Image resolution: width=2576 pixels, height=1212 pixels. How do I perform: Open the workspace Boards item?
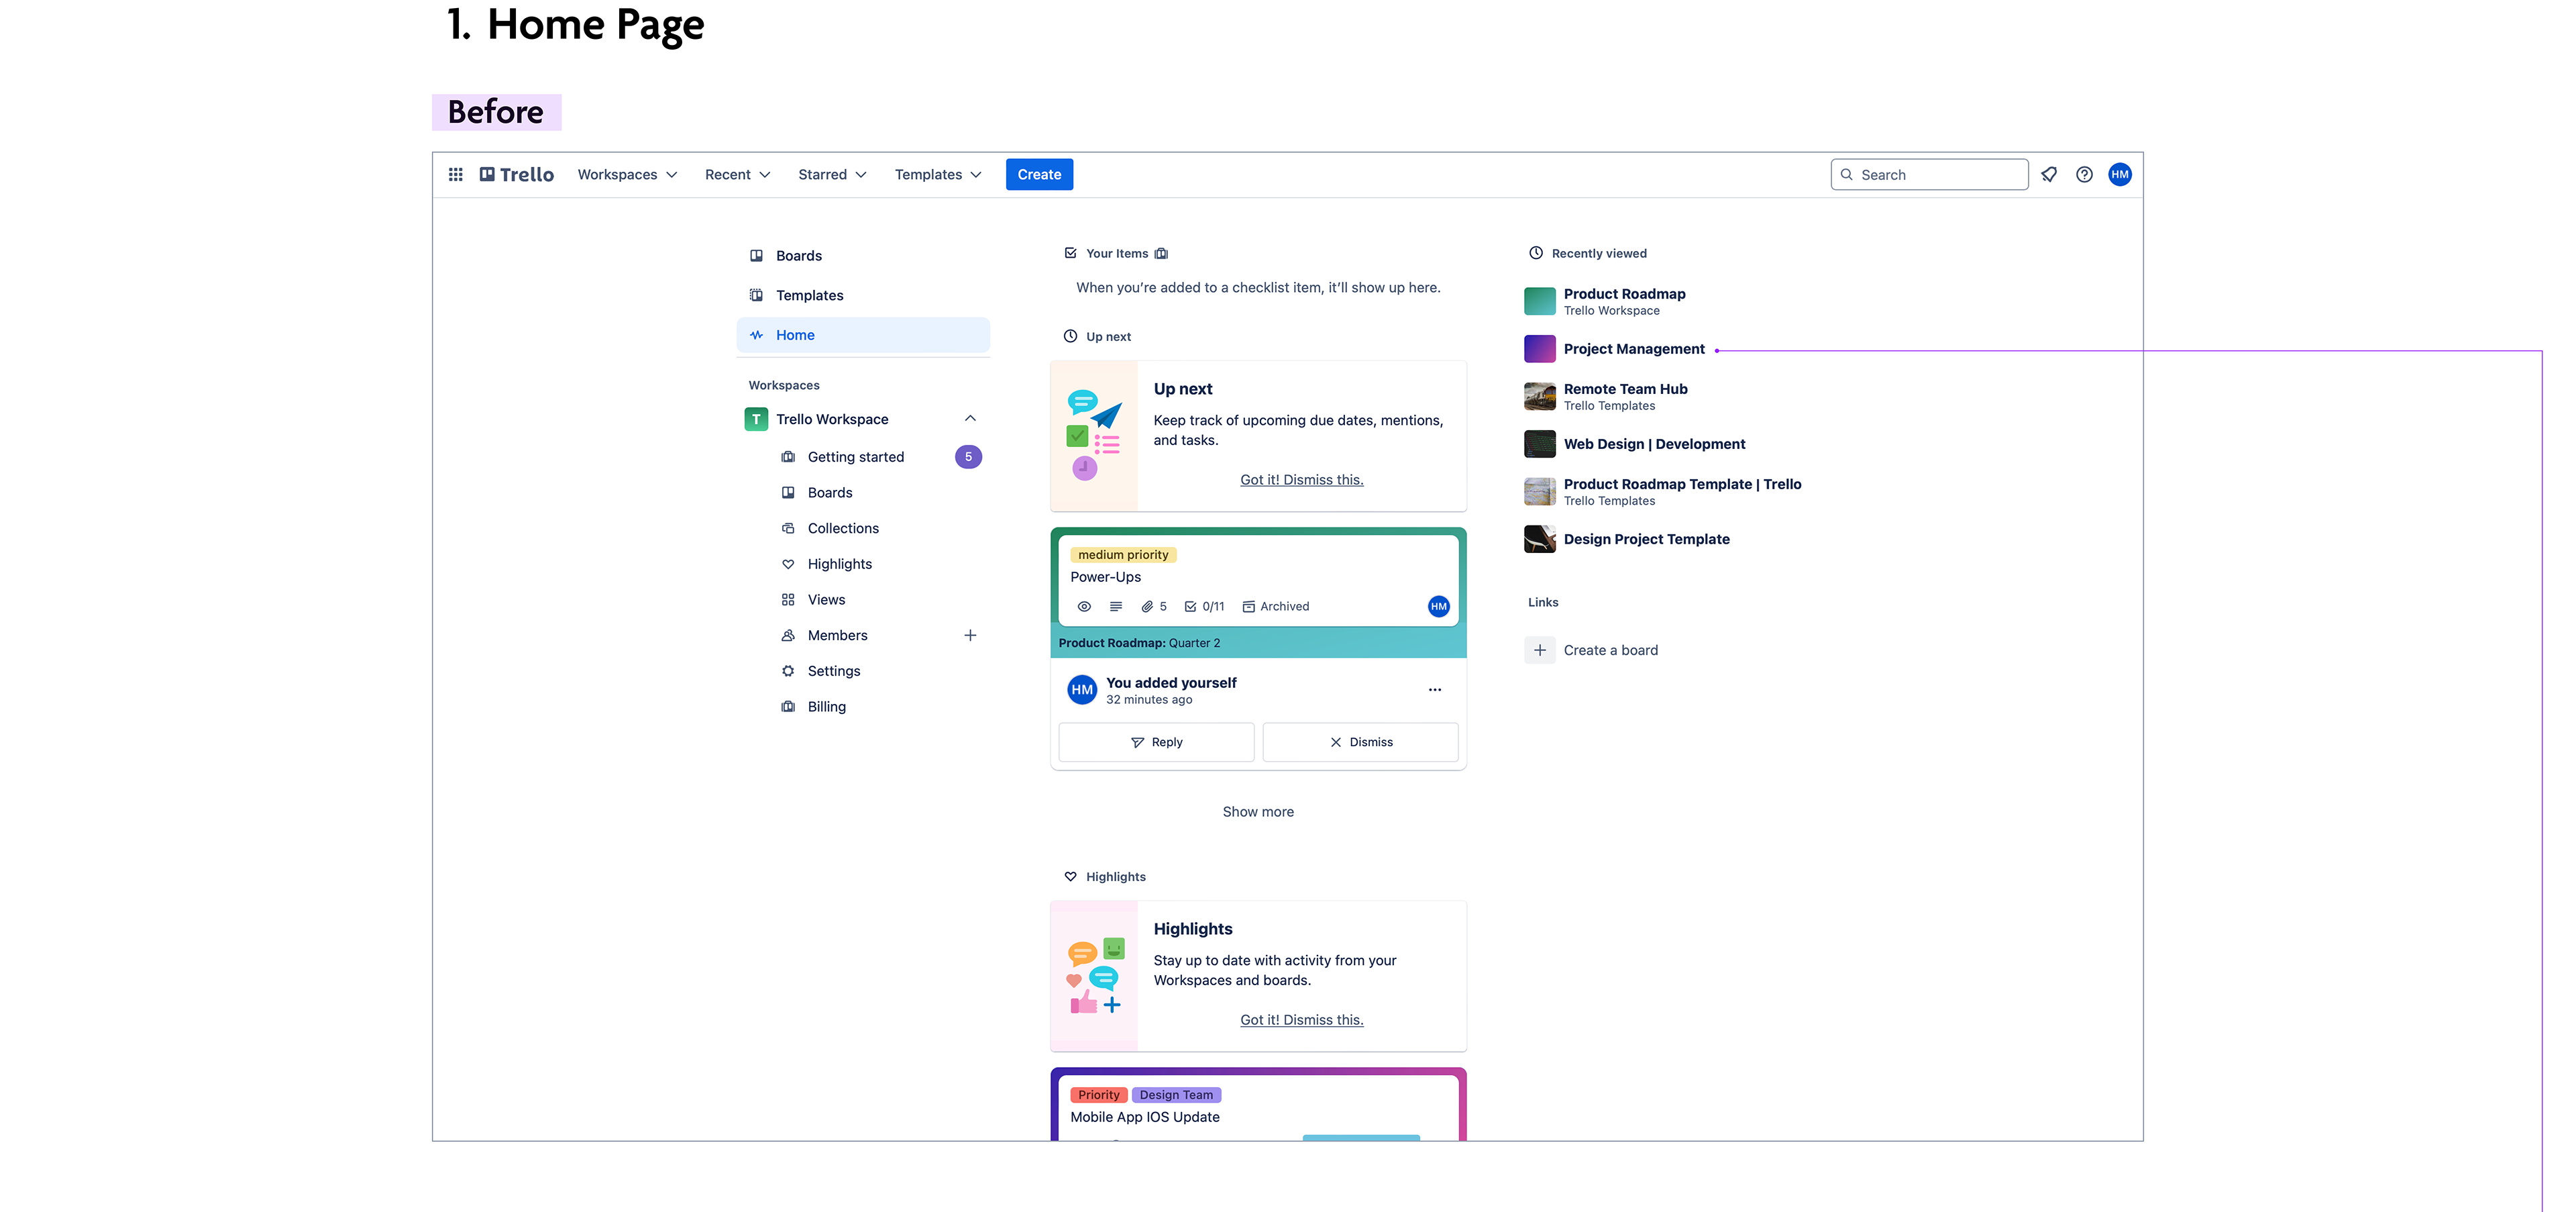830,493
